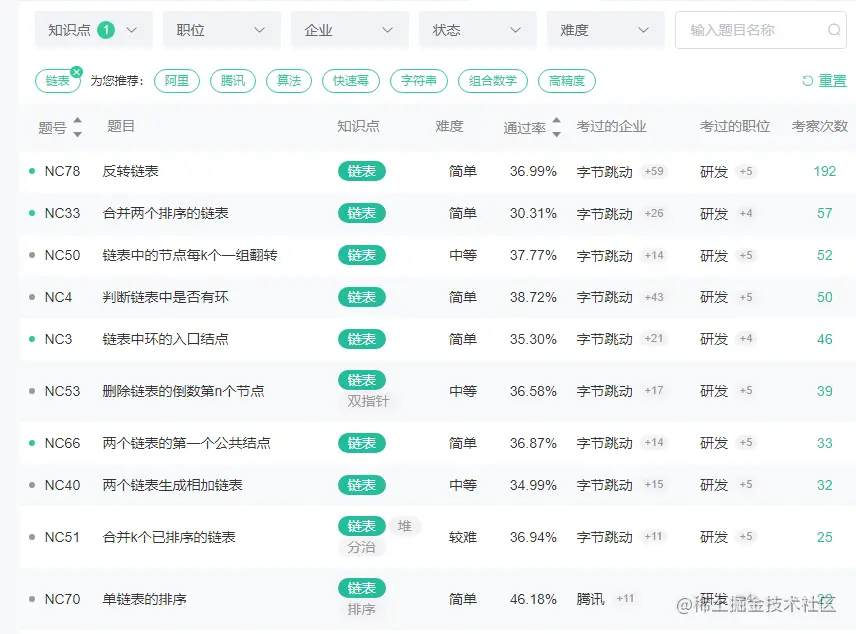Sort by 通过率 using its sort arrows
856x634 pixels.
(556, 127)
